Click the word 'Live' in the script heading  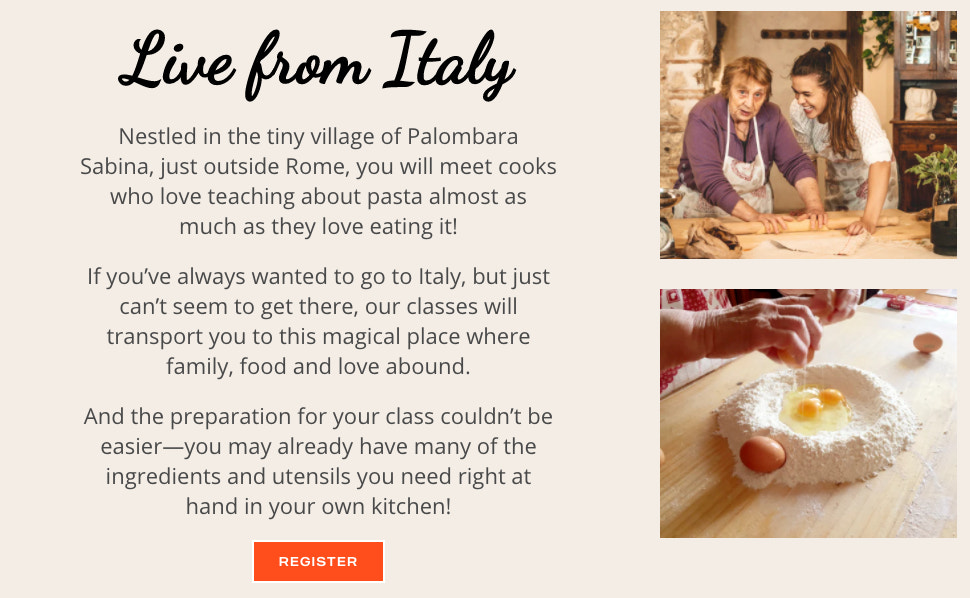click(176, 62)
